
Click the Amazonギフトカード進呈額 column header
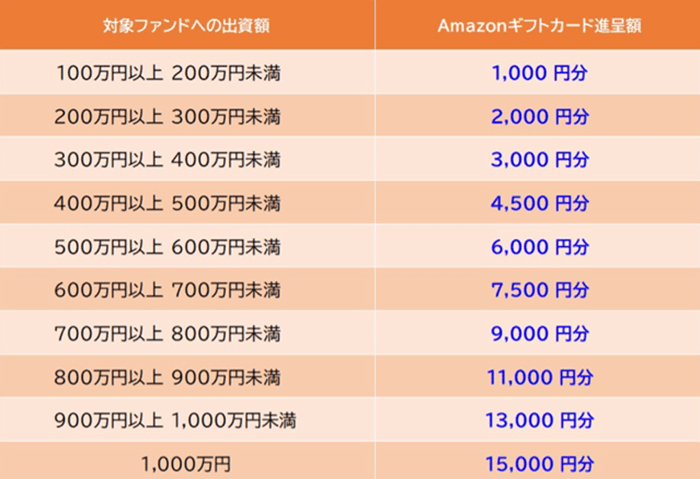pyautogui.click(x=538, y=25)
